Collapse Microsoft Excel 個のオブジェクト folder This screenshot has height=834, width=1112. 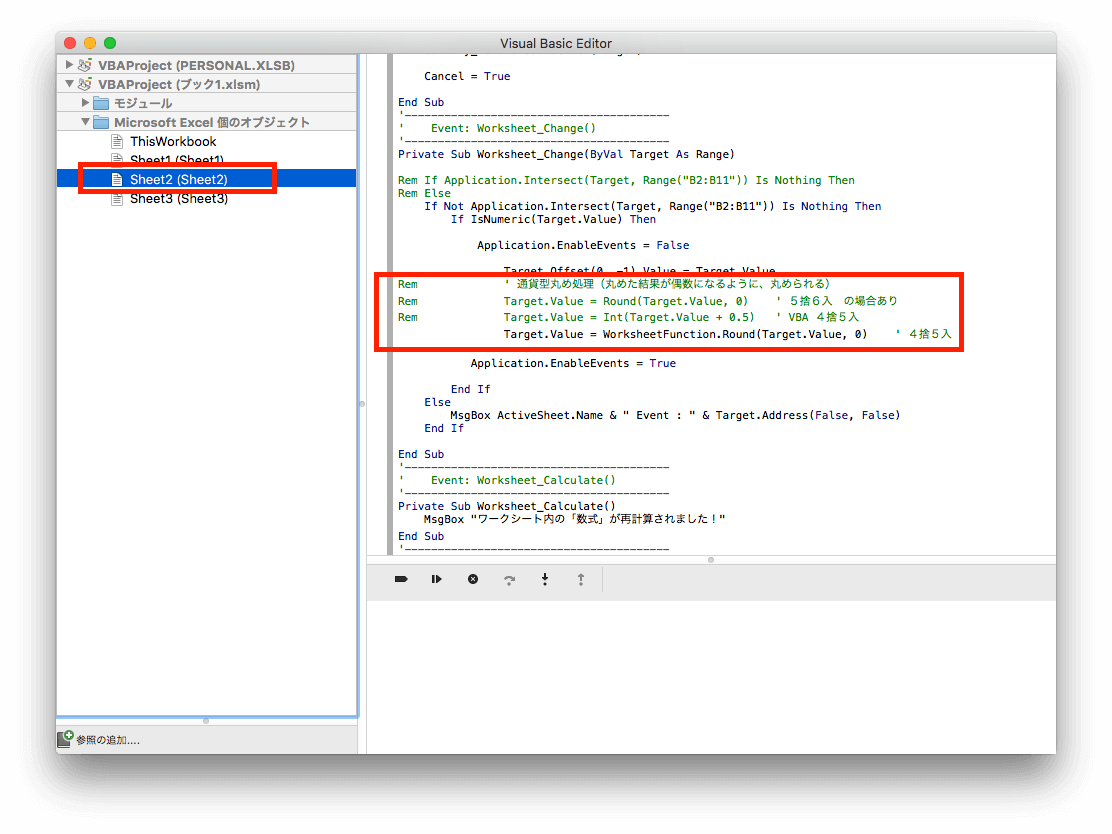click(x=85, y=122)
